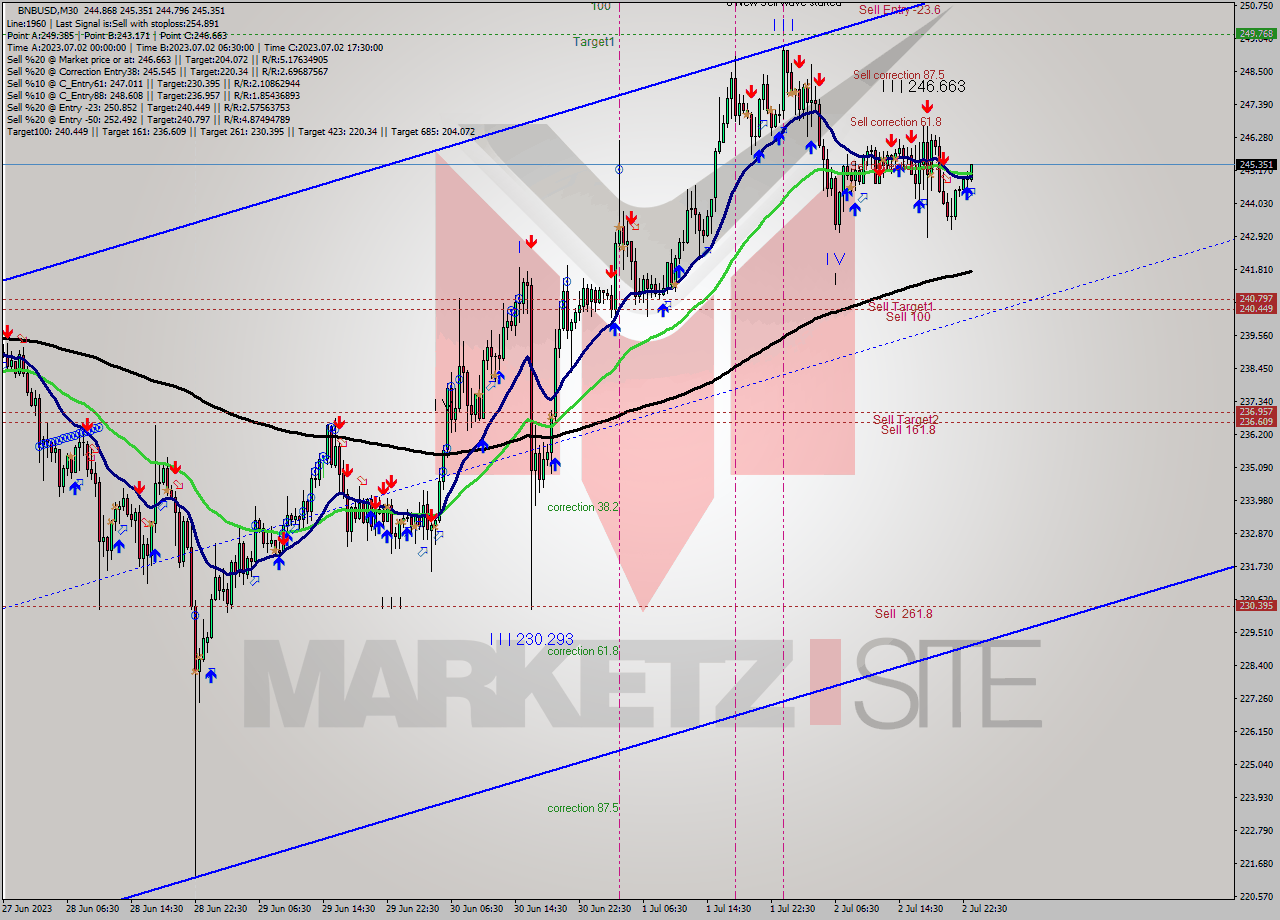Viewport: 1280px width, 920px height.
Task: Click the 'Target100: 240.449' info line
Action: pos(240,131)
